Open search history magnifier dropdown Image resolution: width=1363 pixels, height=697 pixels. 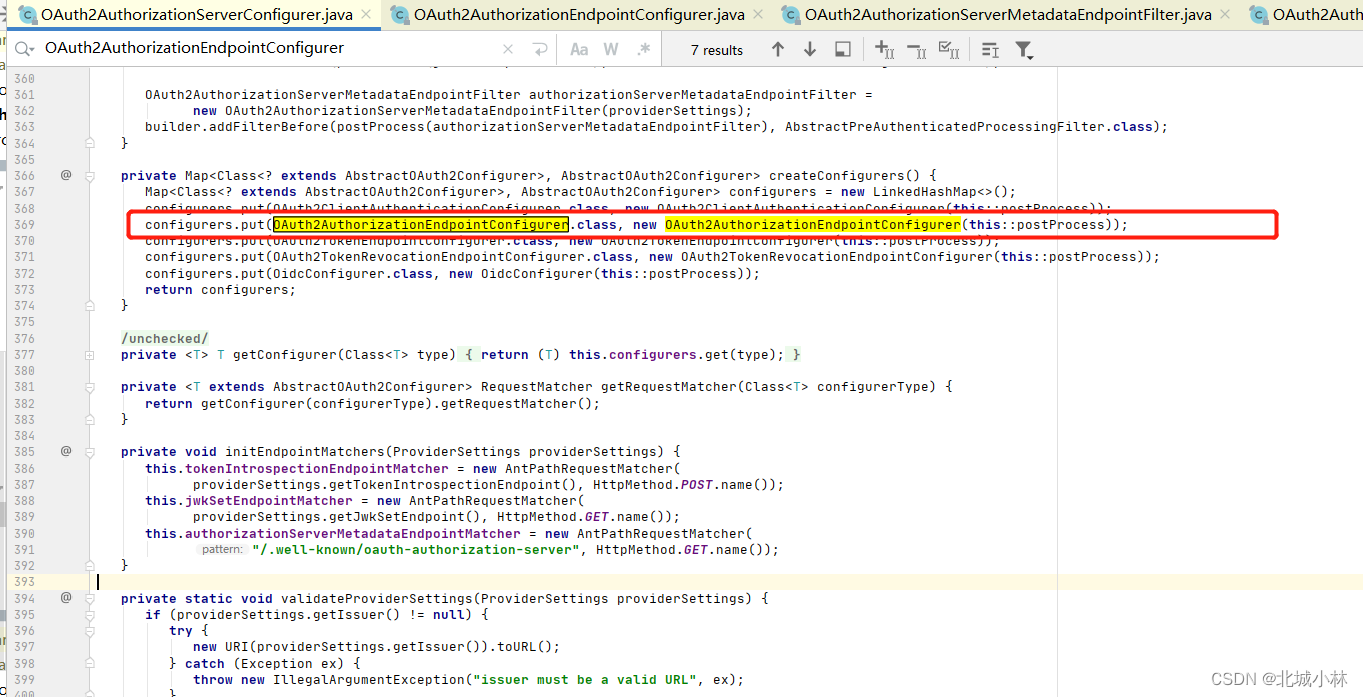[24, 49]
